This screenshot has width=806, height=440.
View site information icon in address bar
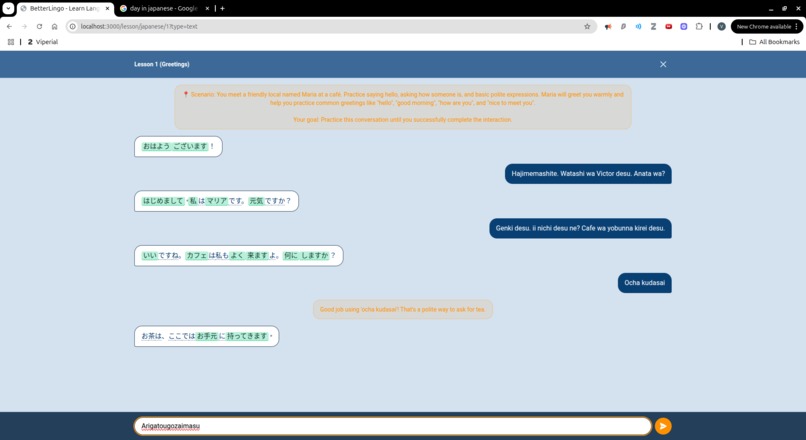[73, 27]
